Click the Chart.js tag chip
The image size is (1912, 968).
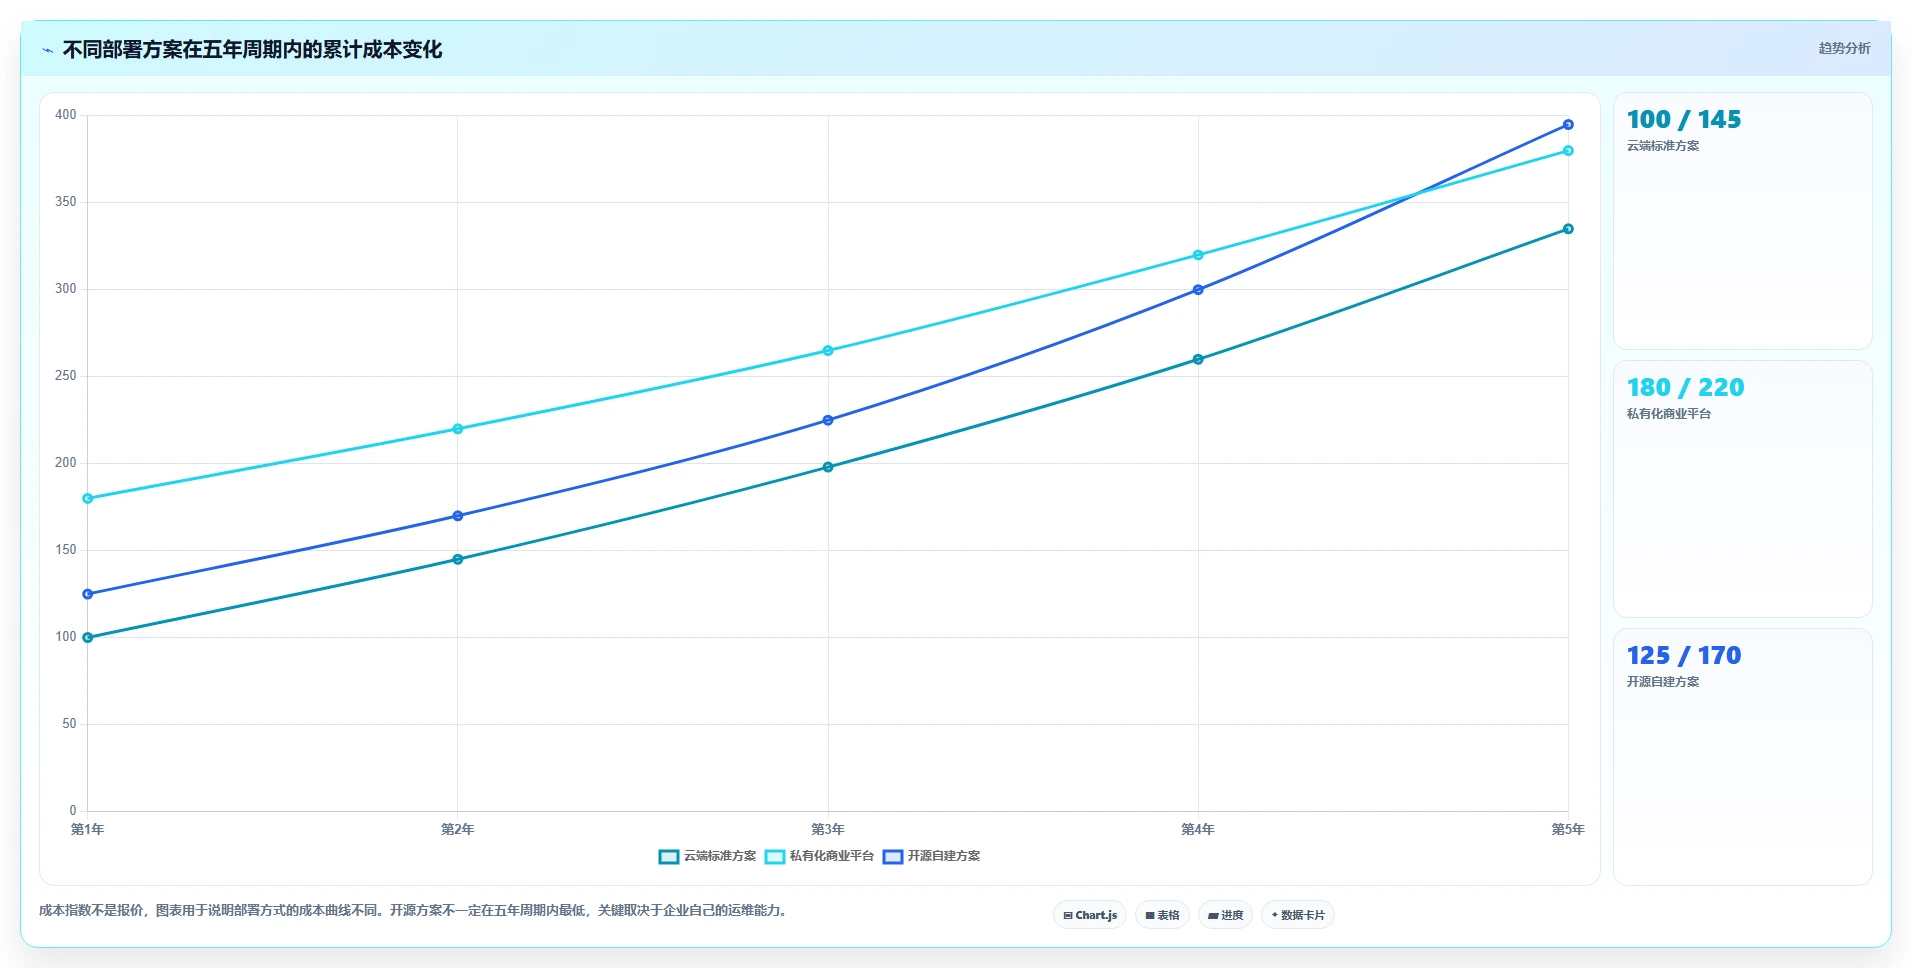tap(1090, 915)
